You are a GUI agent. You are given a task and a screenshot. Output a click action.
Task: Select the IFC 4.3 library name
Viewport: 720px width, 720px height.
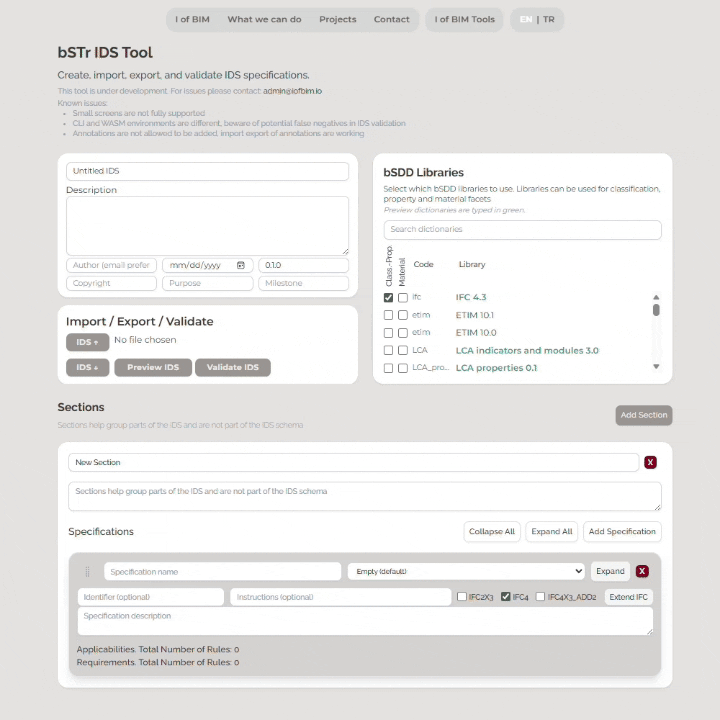pos(471,297)
